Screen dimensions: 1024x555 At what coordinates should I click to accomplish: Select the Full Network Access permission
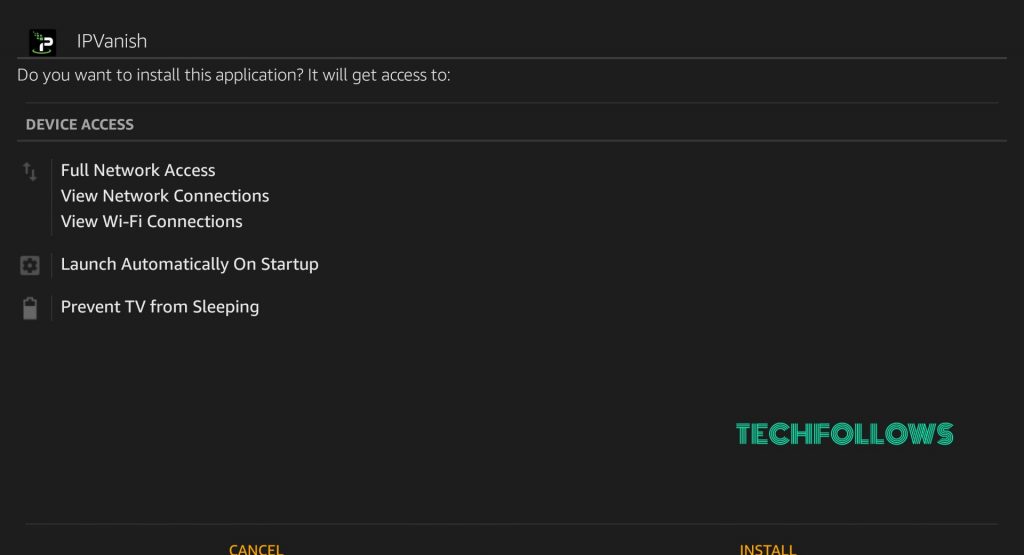coord(138,170)
